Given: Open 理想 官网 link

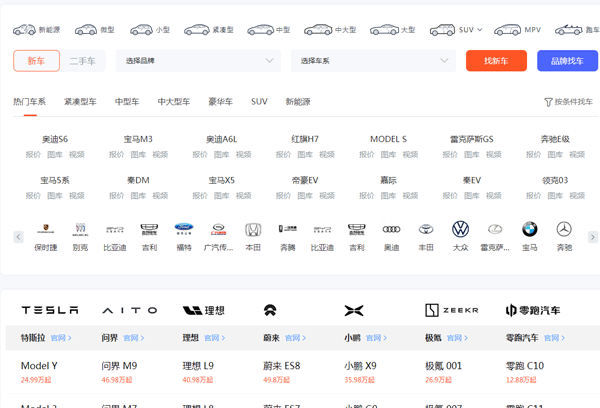Looking at the screenshot, I should click(215, 338).
